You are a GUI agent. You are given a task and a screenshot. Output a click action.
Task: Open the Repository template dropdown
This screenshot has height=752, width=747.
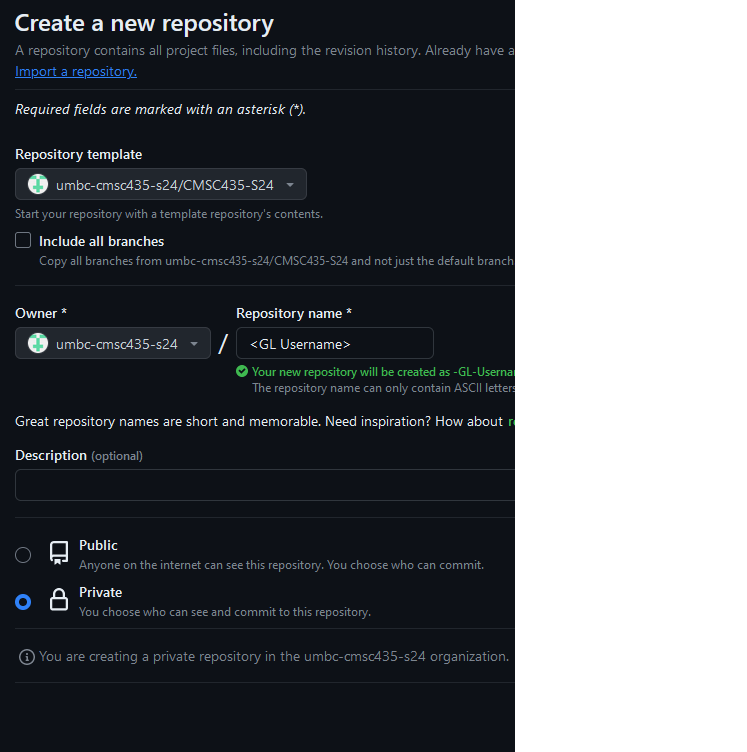161,184
